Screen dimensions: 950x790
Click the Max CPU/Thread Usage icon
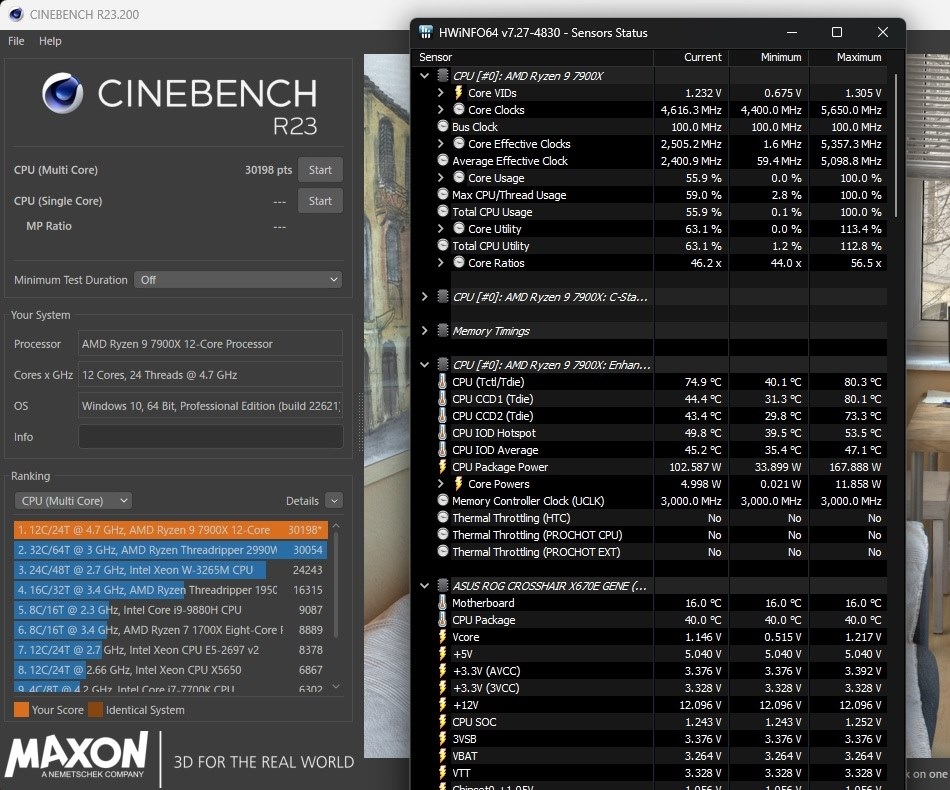443,194
